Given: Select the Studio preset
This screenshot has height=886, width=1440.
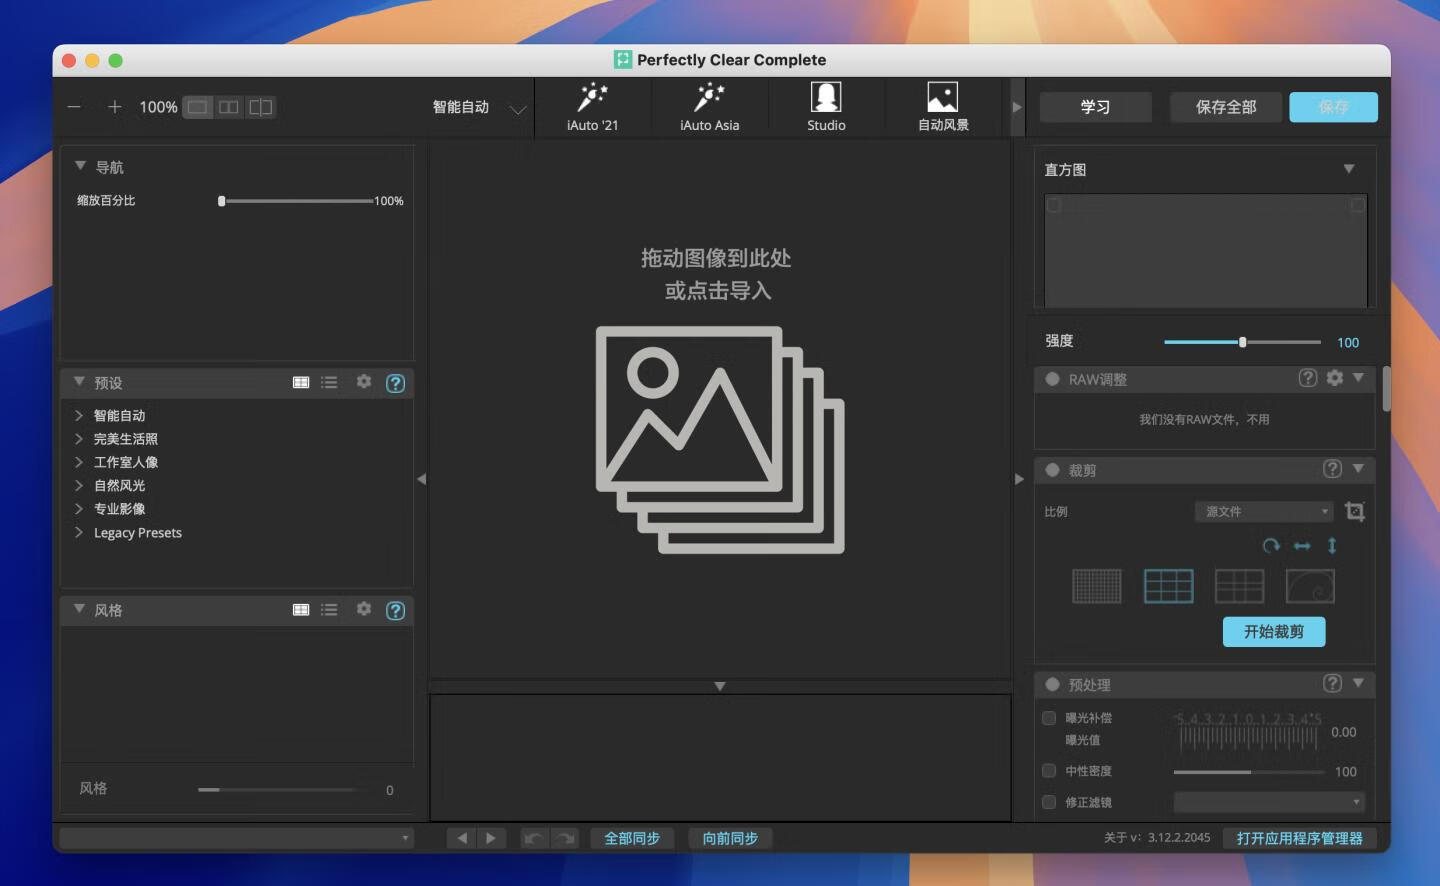Looking at the screenshot, I should (827, 107).
